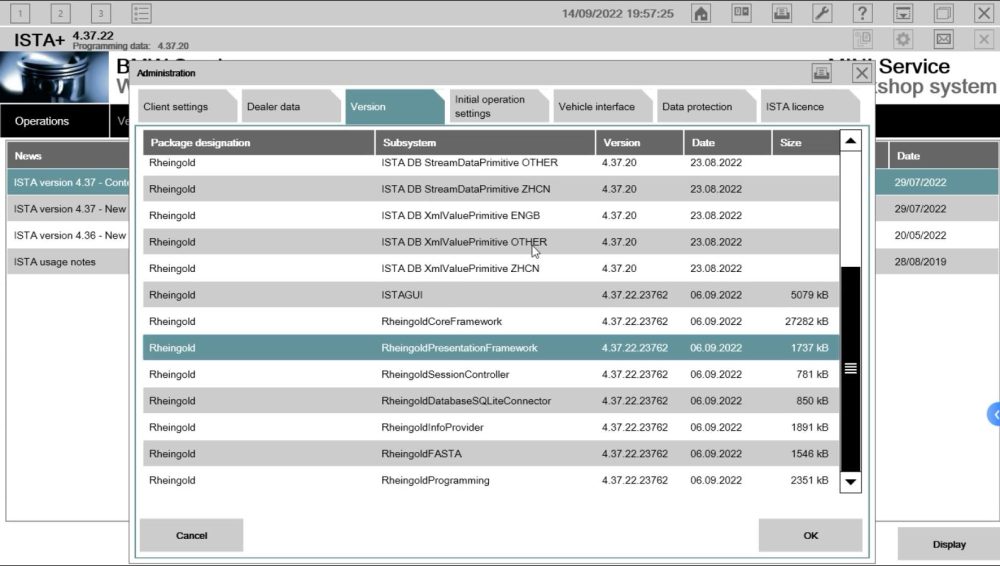
Task: Click the Operations tab in main window
Action: pos(55,121)
